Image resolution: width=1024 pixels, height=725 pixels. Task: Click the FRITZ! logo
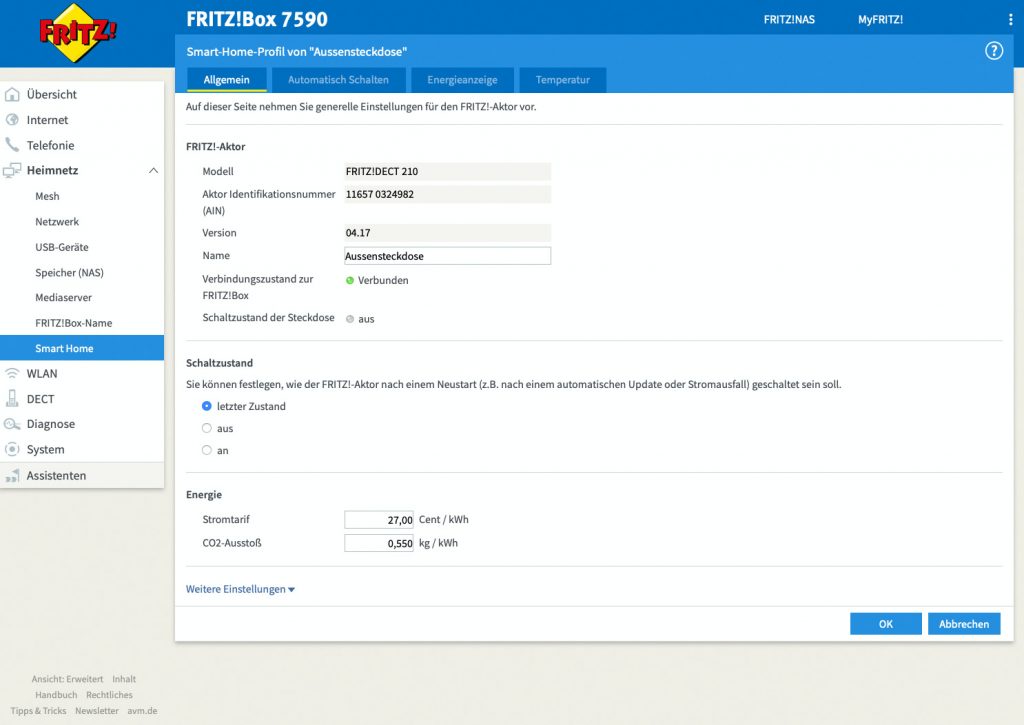click(x=78, y=33)
